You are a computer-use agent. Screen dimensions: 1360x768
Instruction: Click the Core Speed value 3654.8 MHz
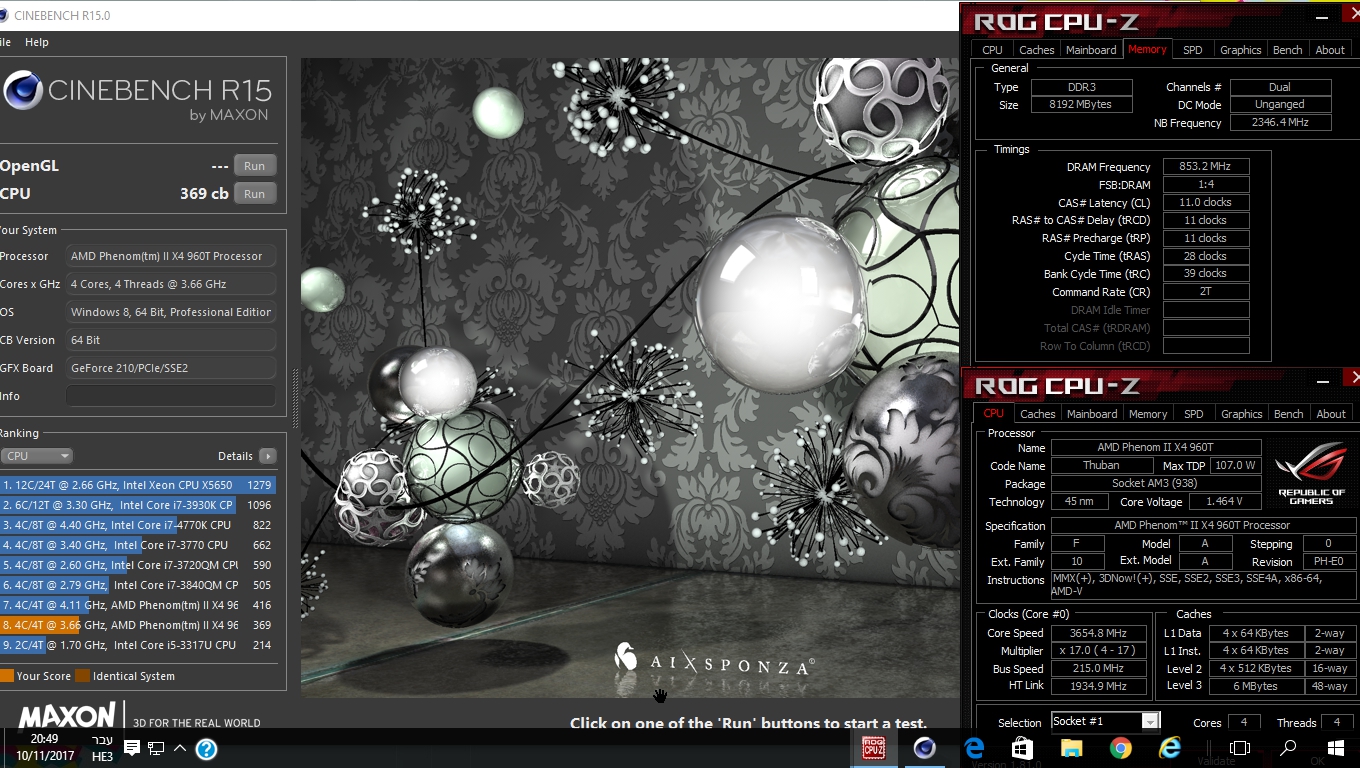pos(1098,633)
